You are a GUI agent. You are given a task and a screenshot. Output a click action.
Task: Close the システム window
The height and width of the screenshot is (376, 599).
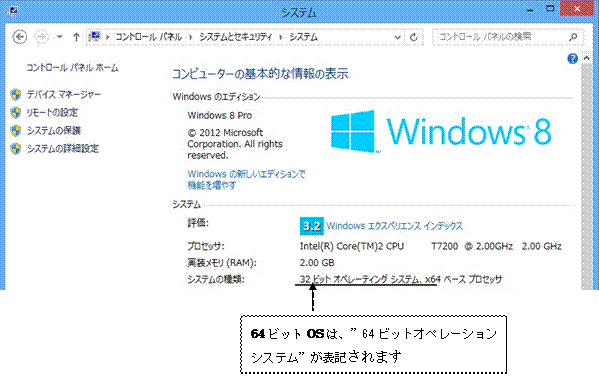[577, 9]
